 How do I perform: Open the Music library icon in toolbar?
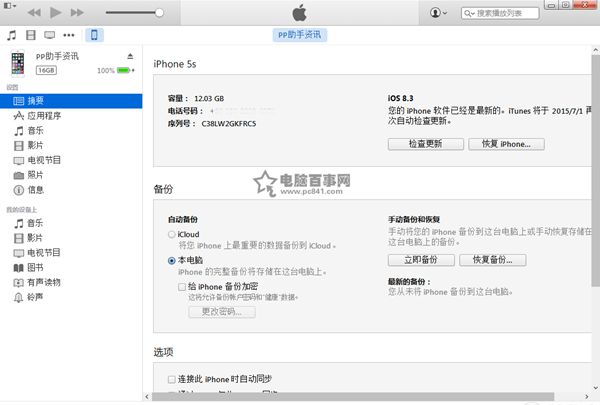12,35
